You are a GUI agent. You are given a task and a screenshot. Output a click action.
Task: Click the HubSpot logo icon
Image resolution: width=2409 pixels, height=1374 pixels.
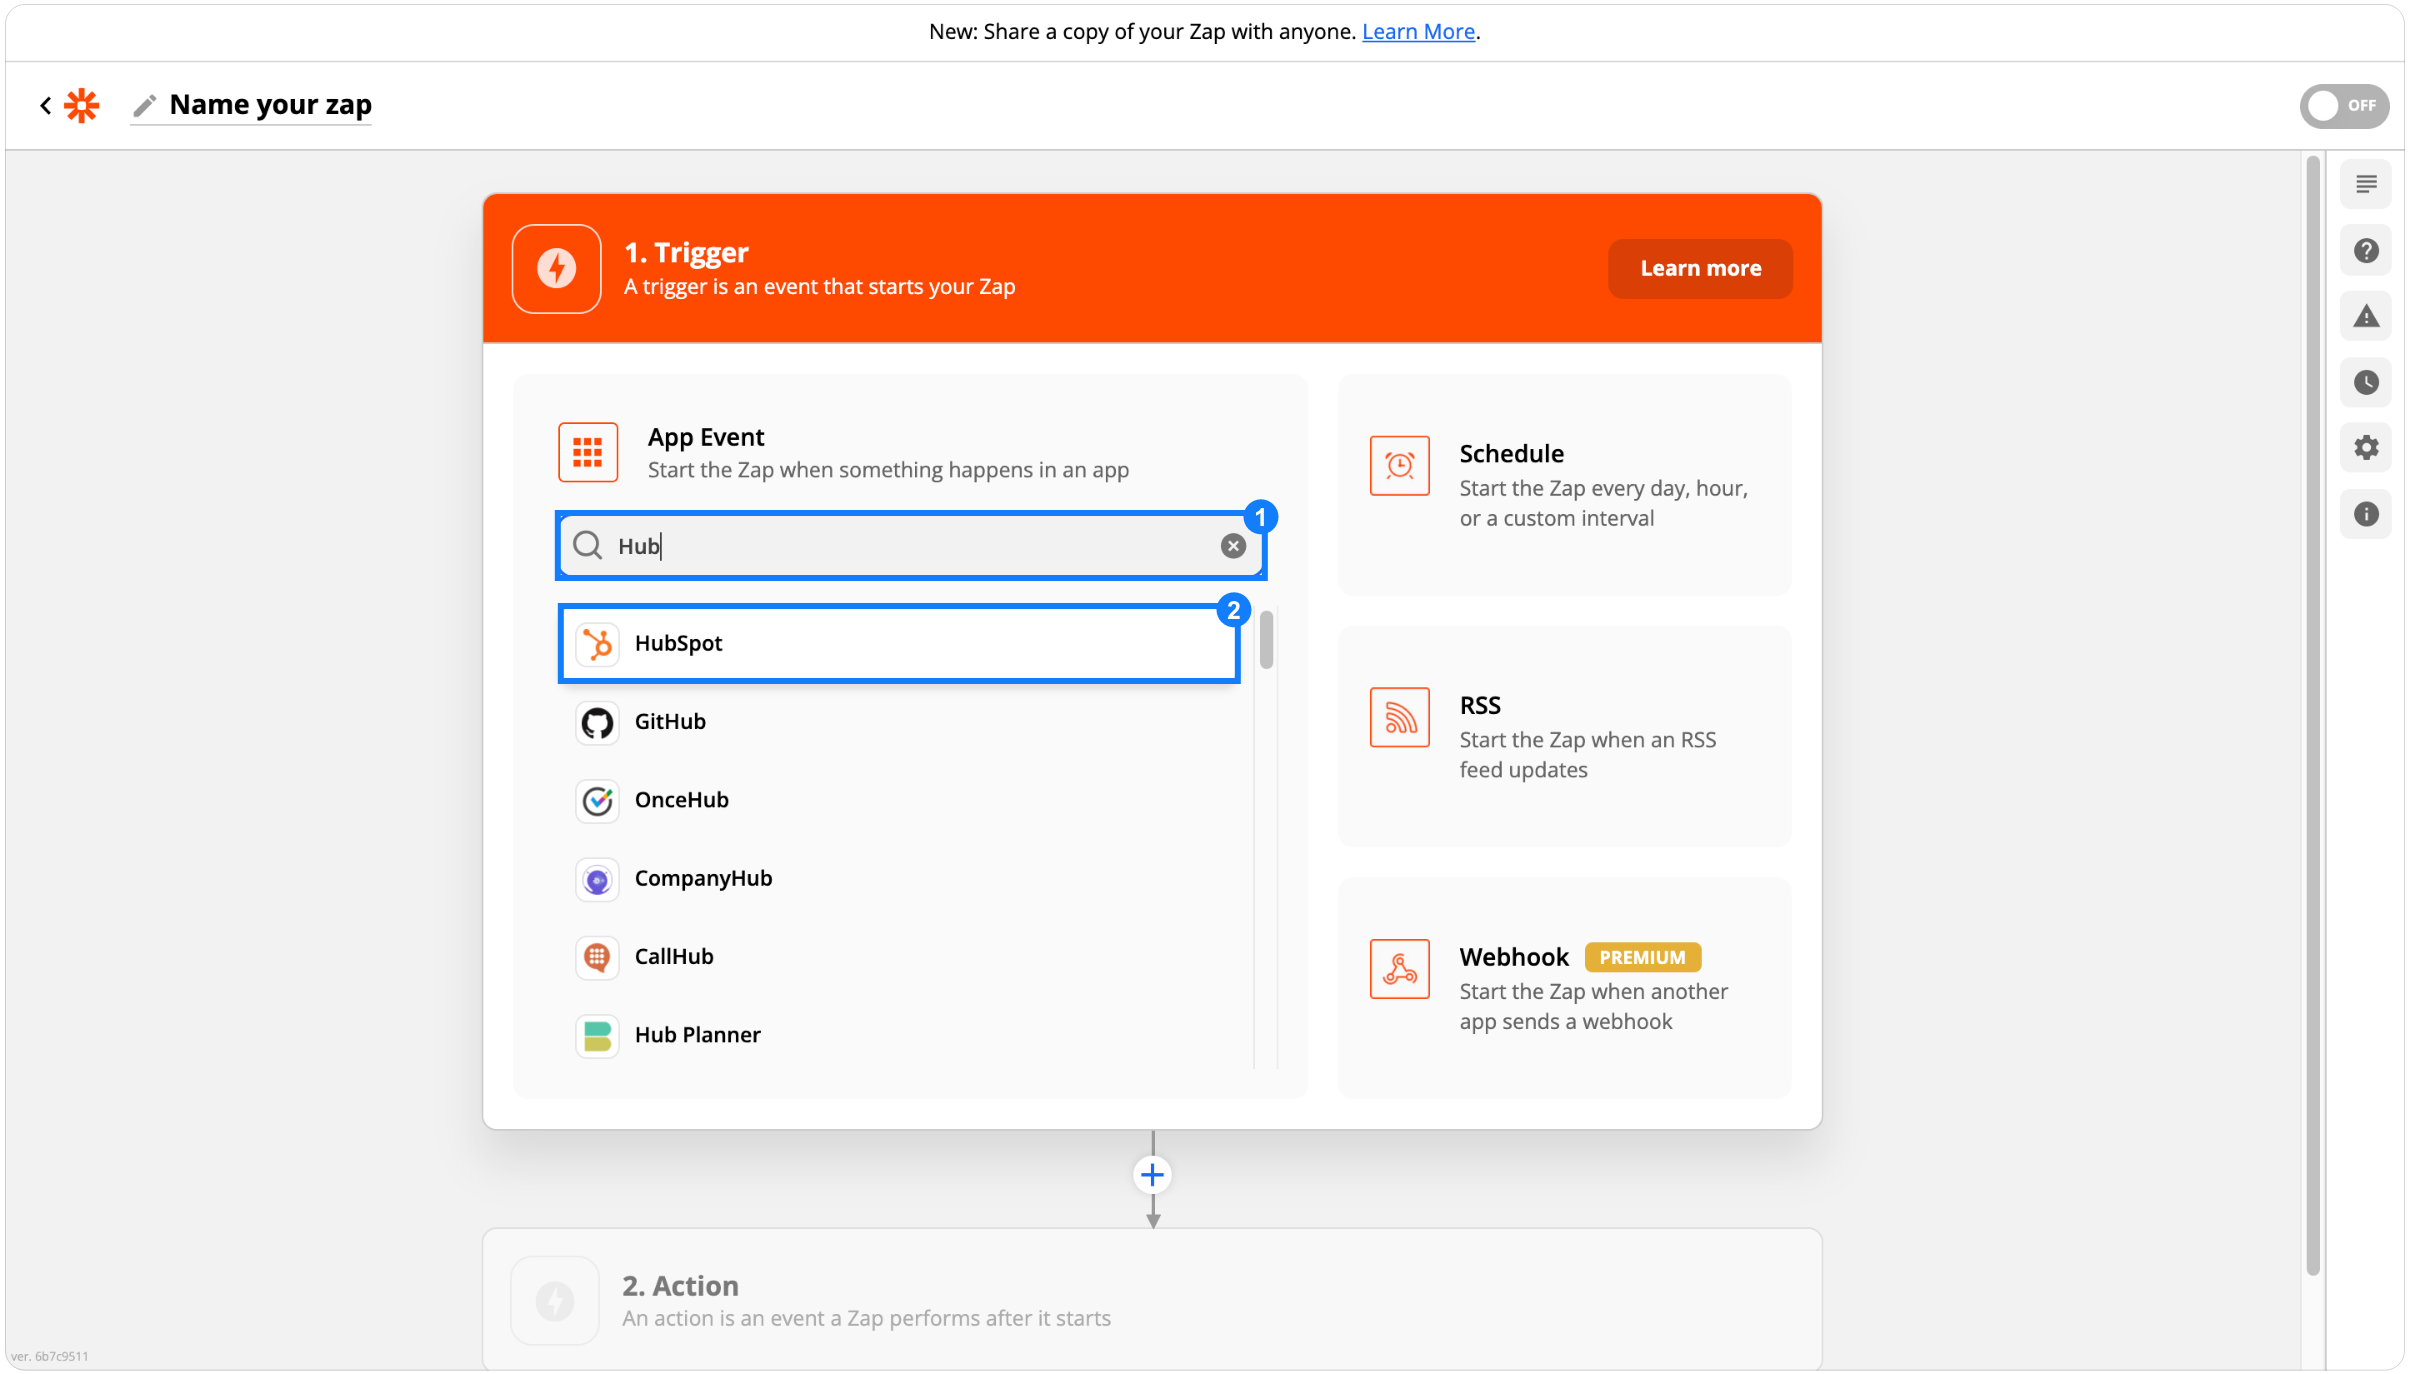pyautogui.click(x=597, y=643)
